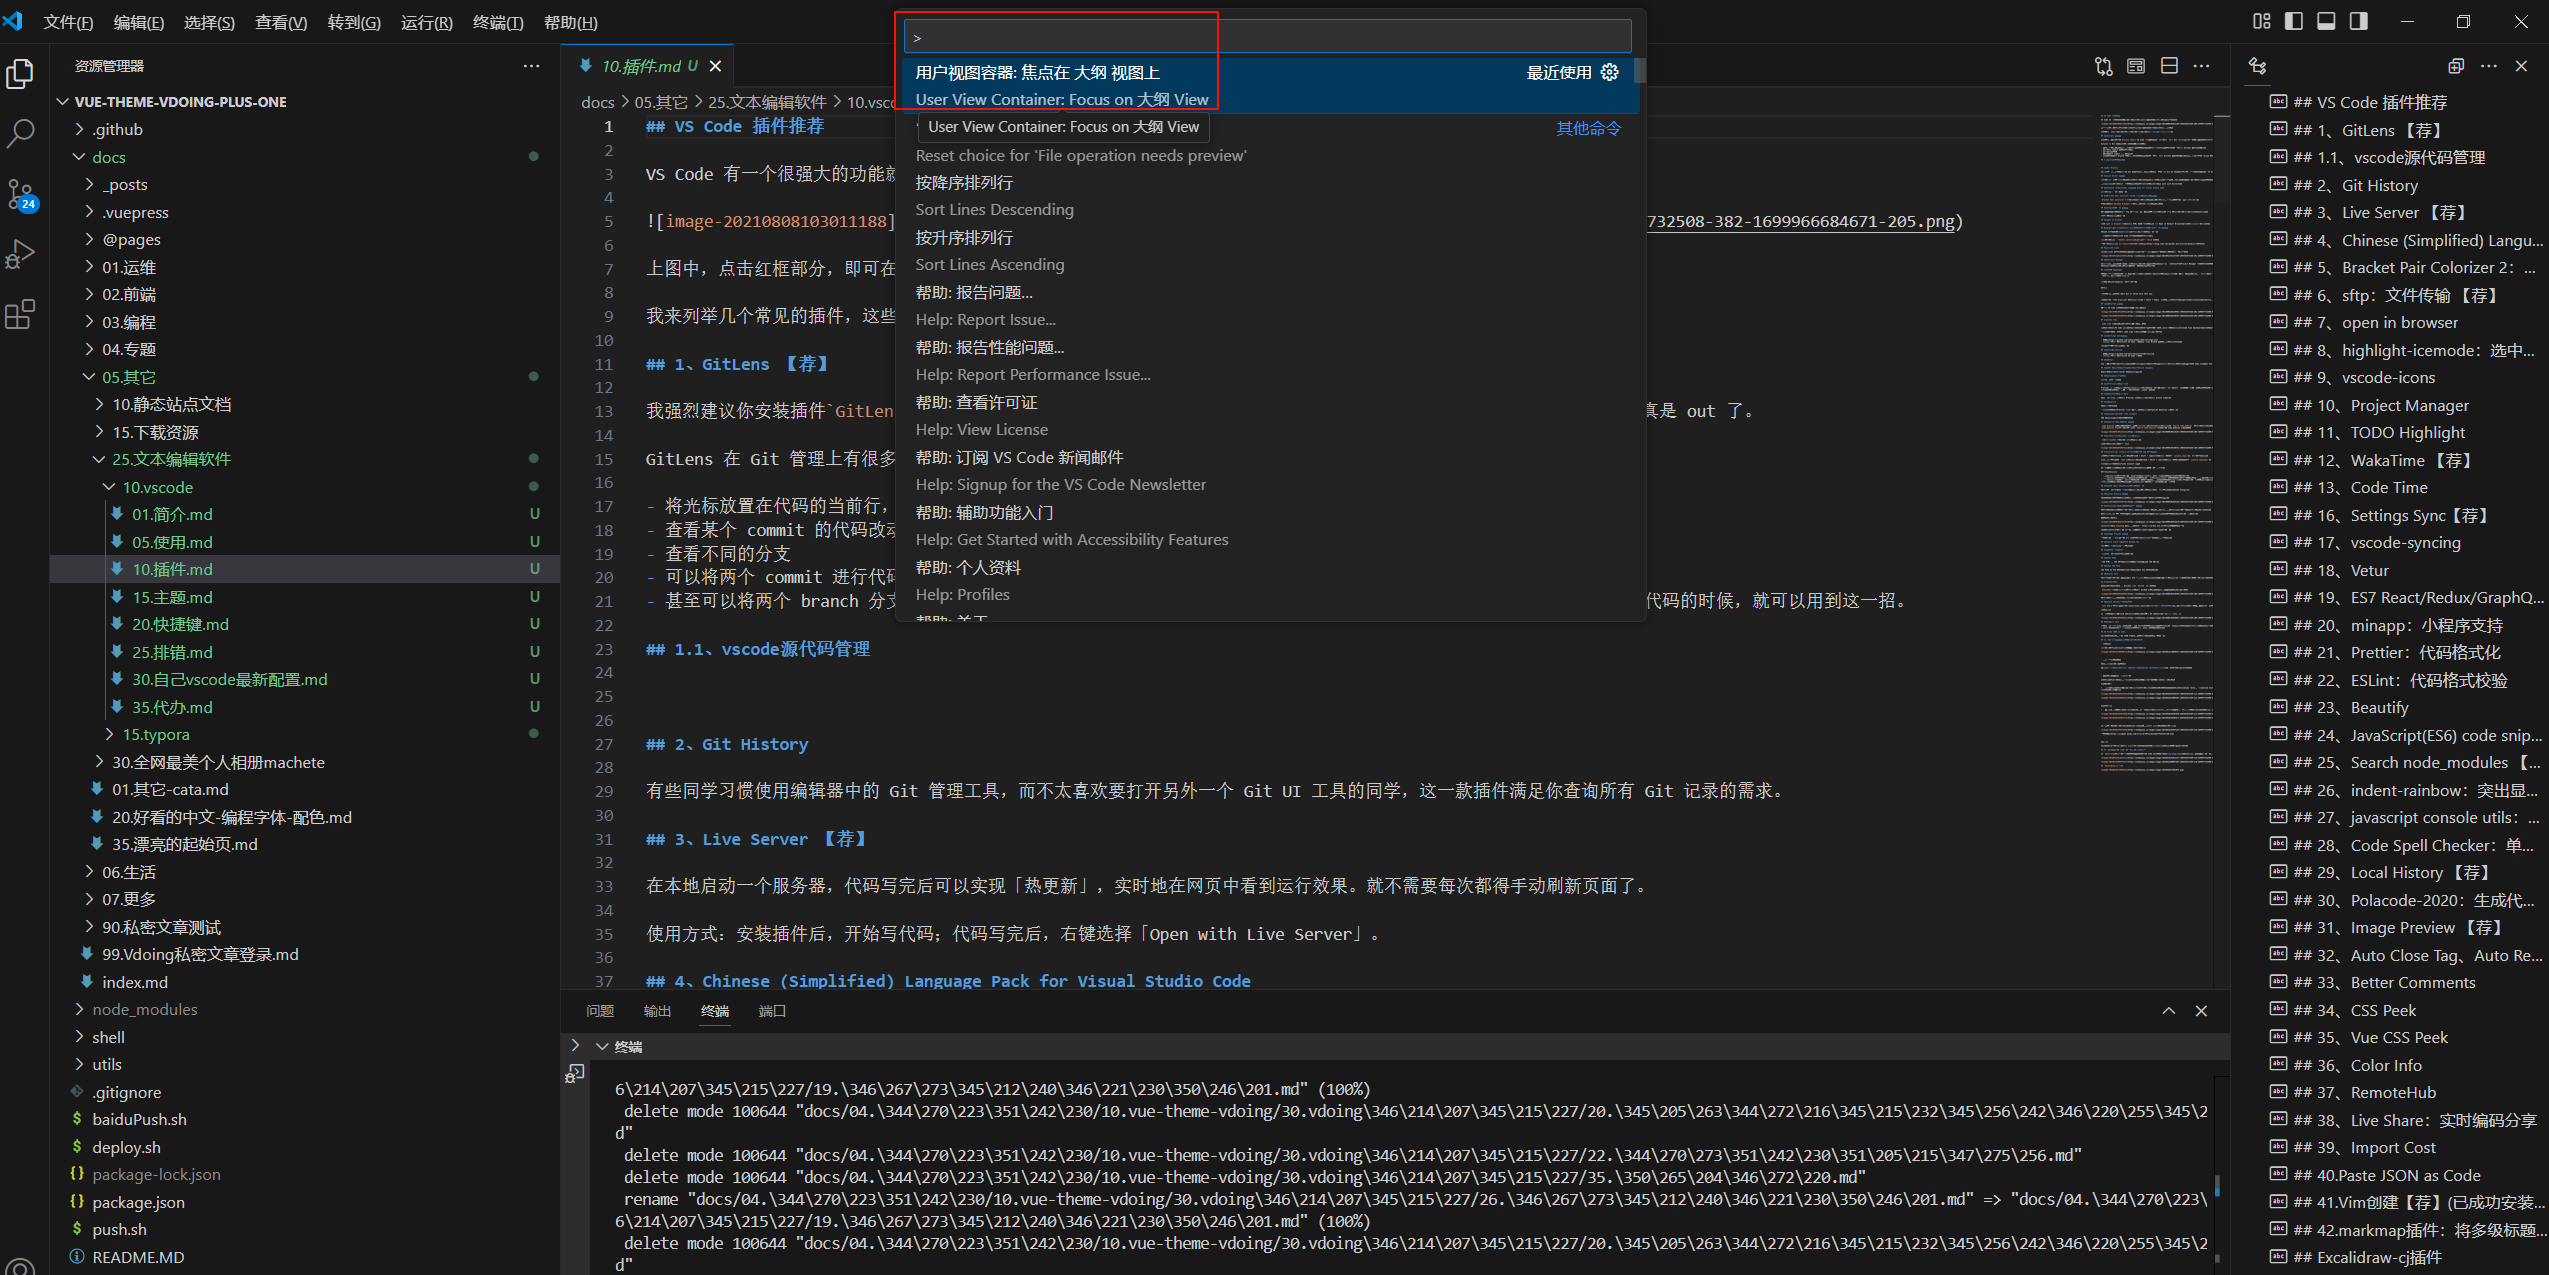
Task: Close the bottom terminal panel
Action: 2201,1011
